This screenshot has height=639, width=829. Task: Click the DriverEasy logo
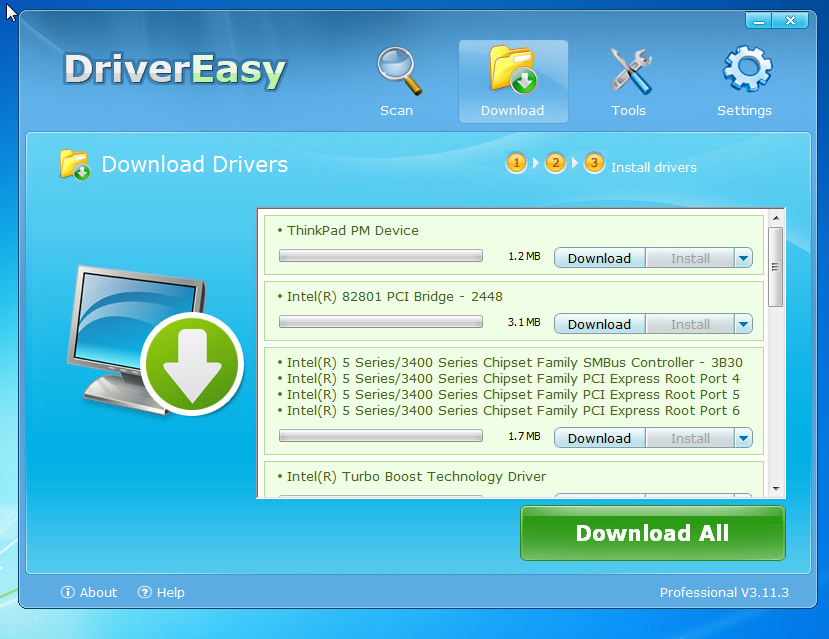pos(175,70)
